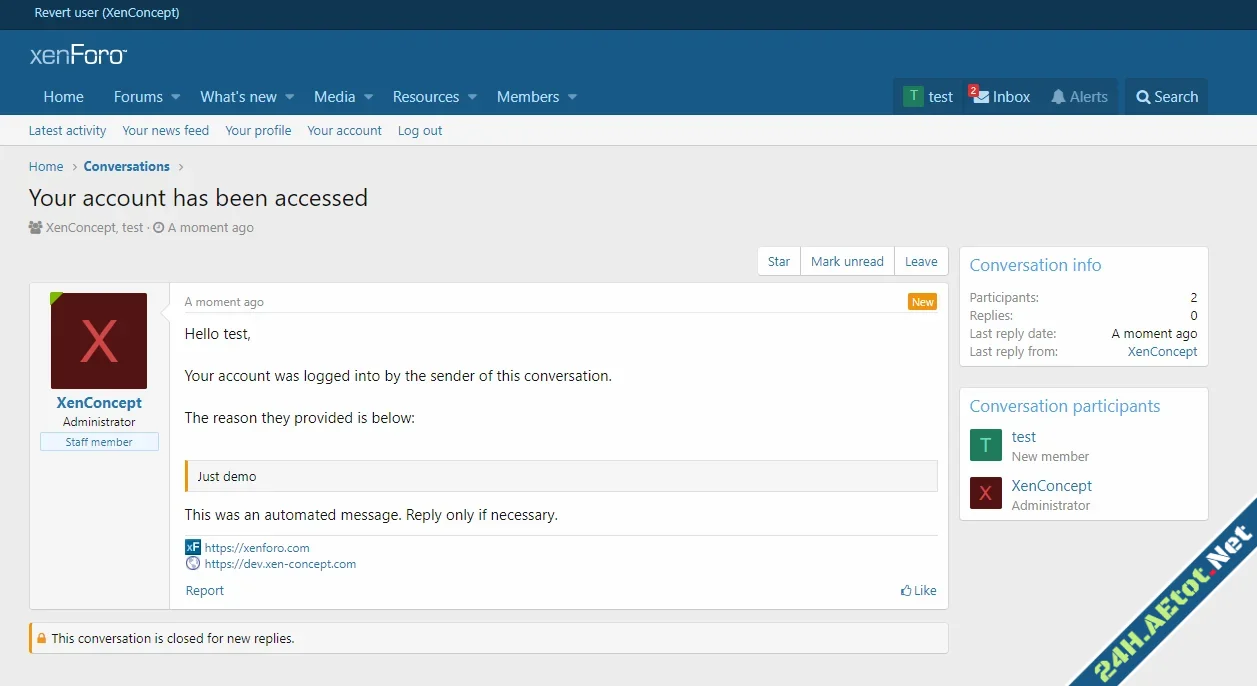
Task: Open Conversations via the breadcrumb
Action: point(126,166)
